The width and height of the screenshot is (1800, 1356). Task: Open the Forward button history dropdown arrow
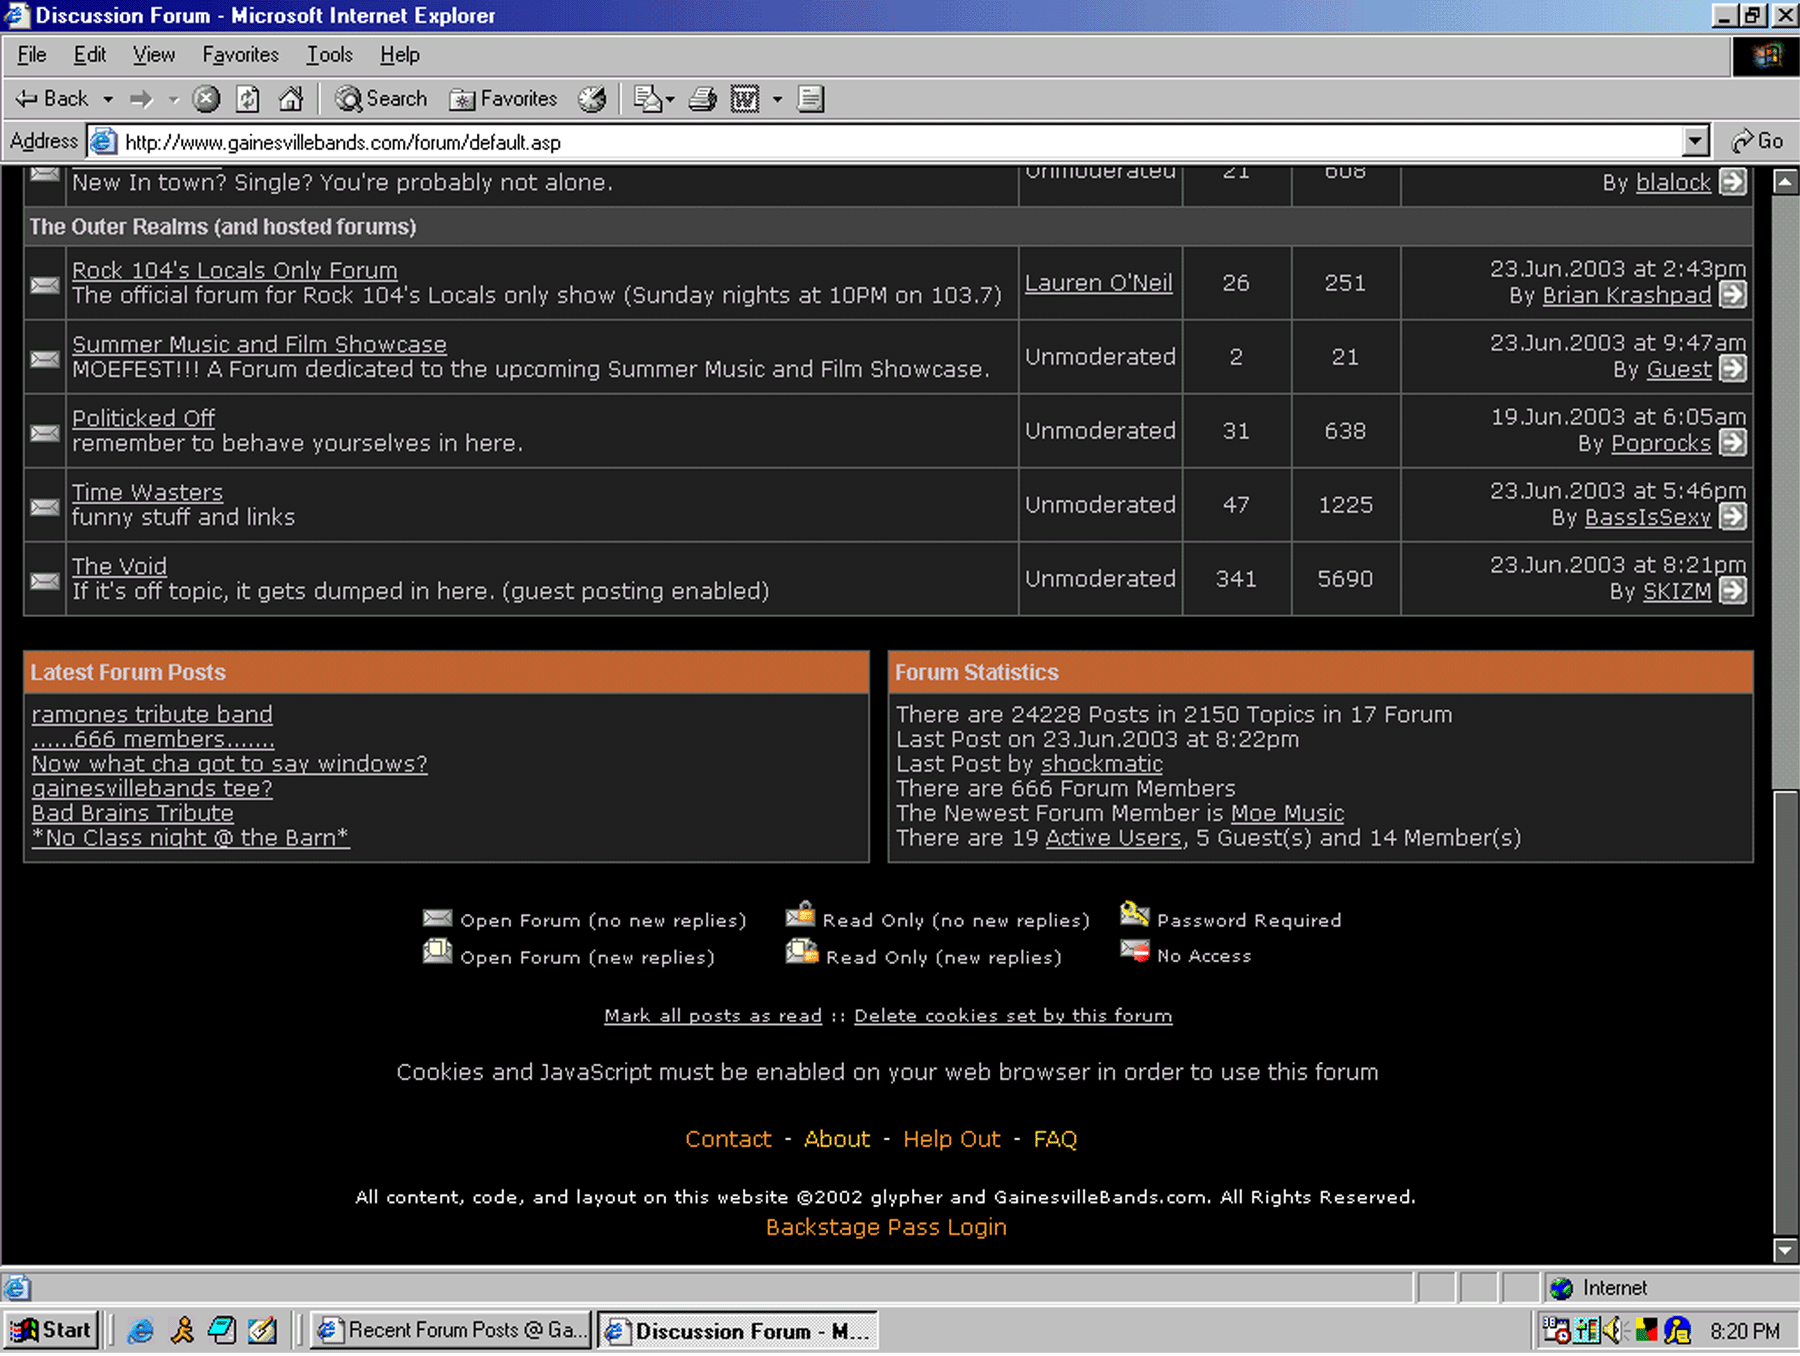point(173,99)
